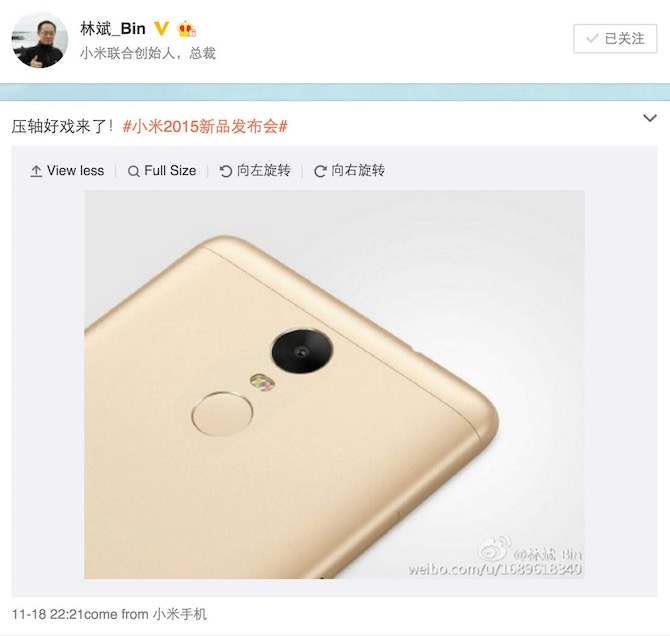Click the gold phone photo
The width and height of the screenshot is (670, 636).
pos(334,385)
